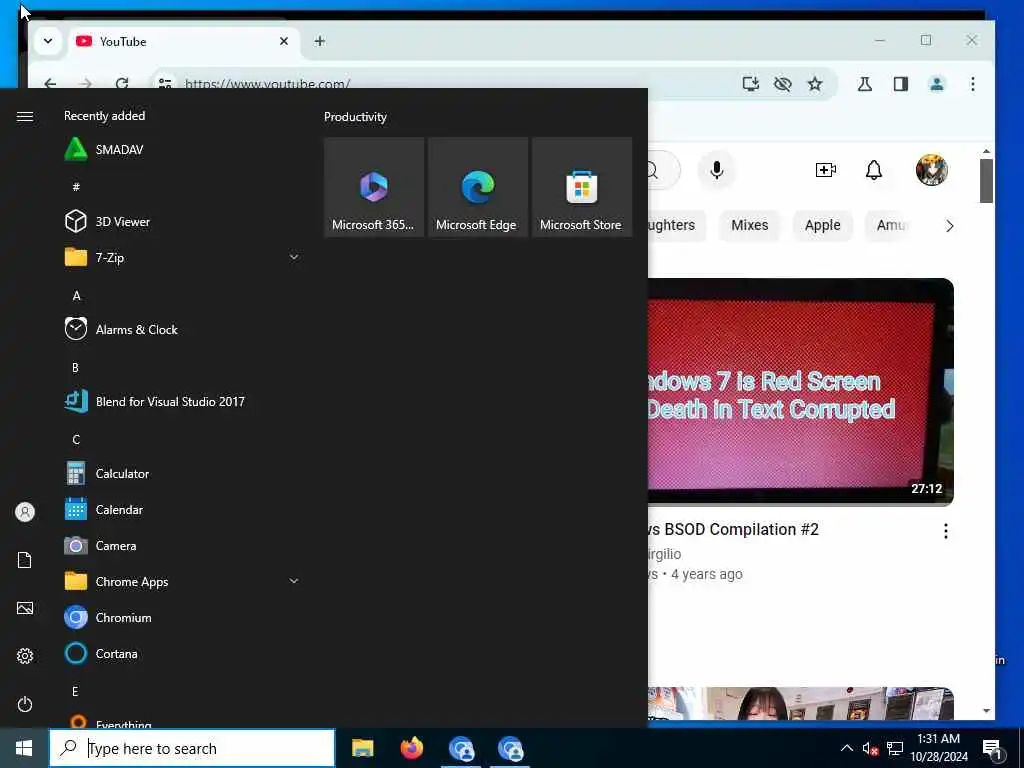Select the Apple filter chip
The image size is (1024, 768).
[822, 225]
